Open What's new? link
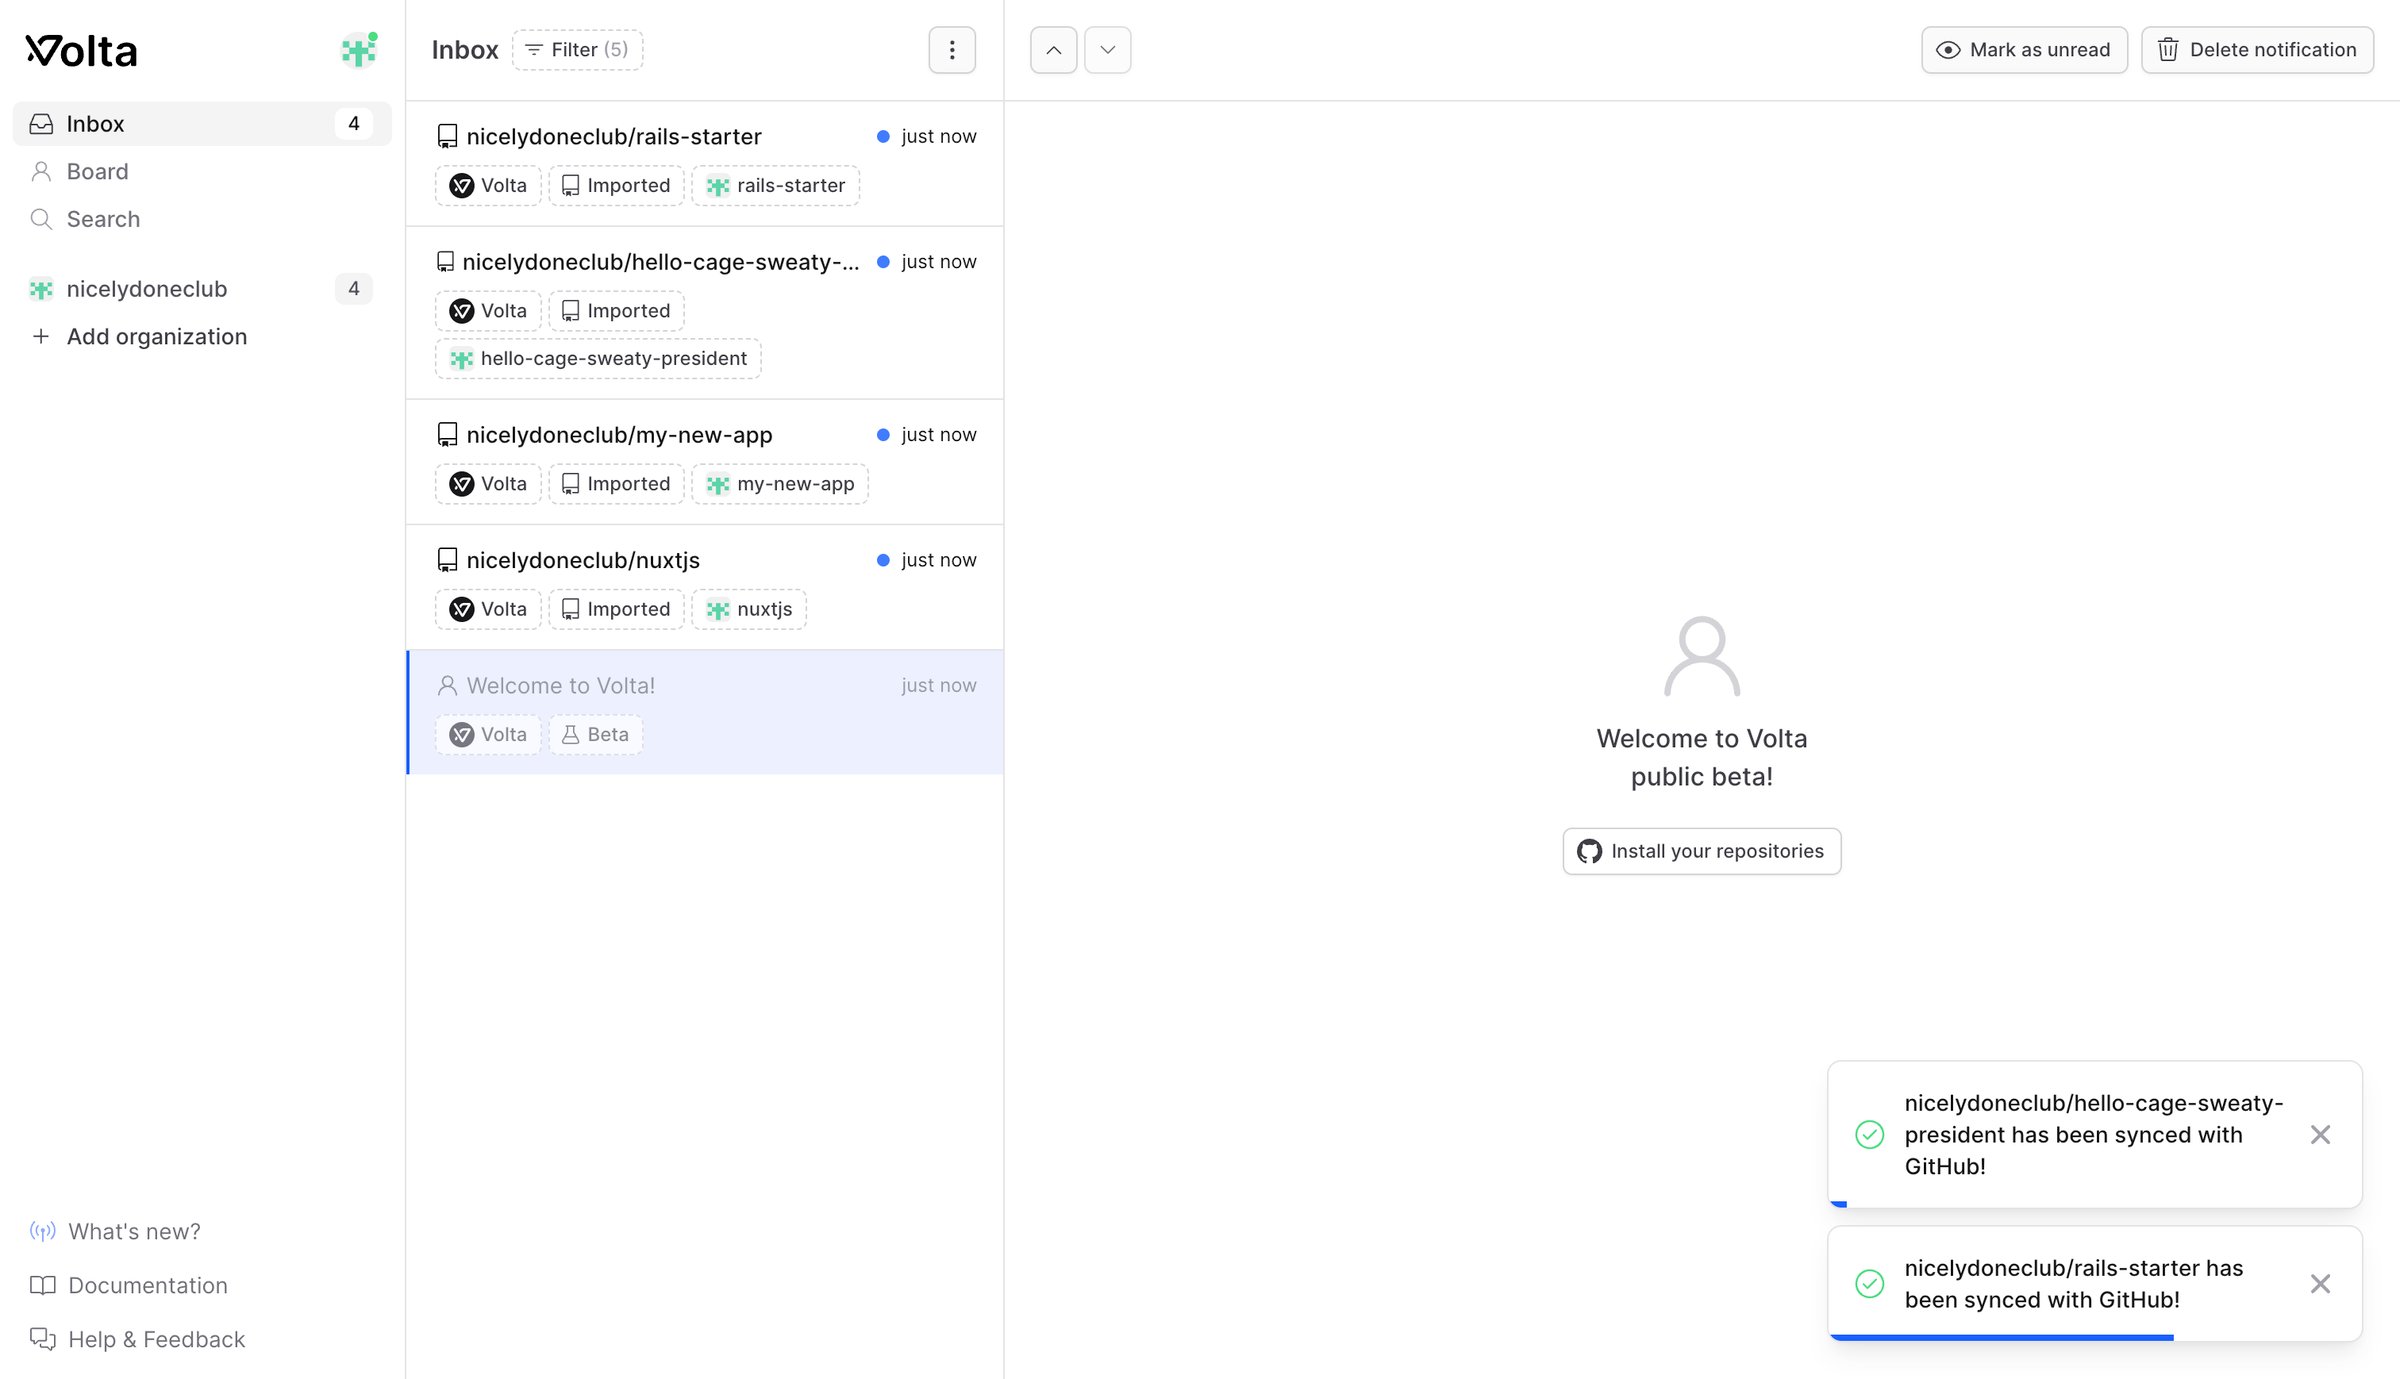This screenshot has width=2400, height=1379. click(116, 1231)
